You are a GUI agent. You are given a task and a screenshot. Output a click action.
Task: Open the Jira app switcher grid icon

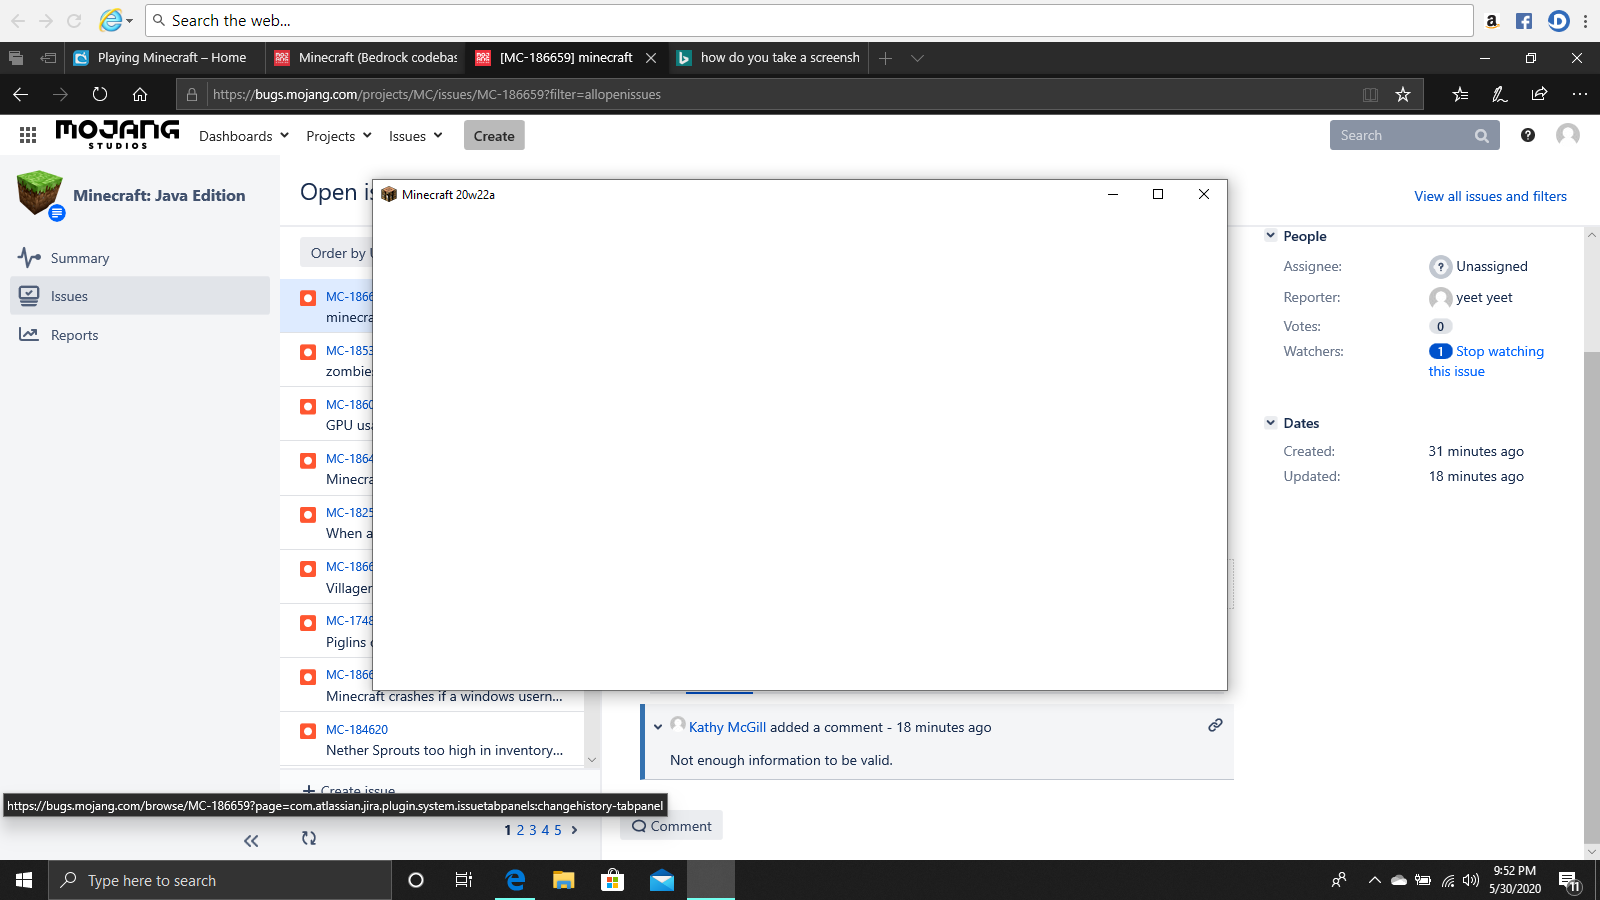[28, 135]
